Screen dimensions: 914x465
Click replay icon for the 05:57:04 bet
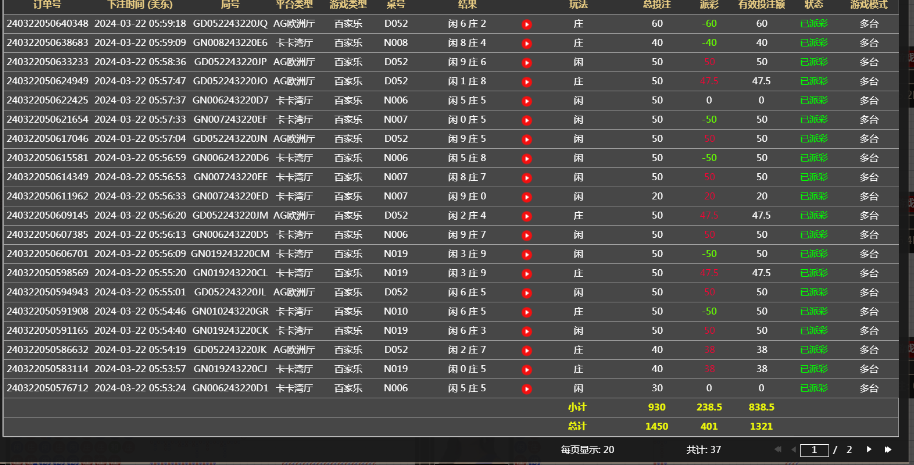[x=526, y=139]
